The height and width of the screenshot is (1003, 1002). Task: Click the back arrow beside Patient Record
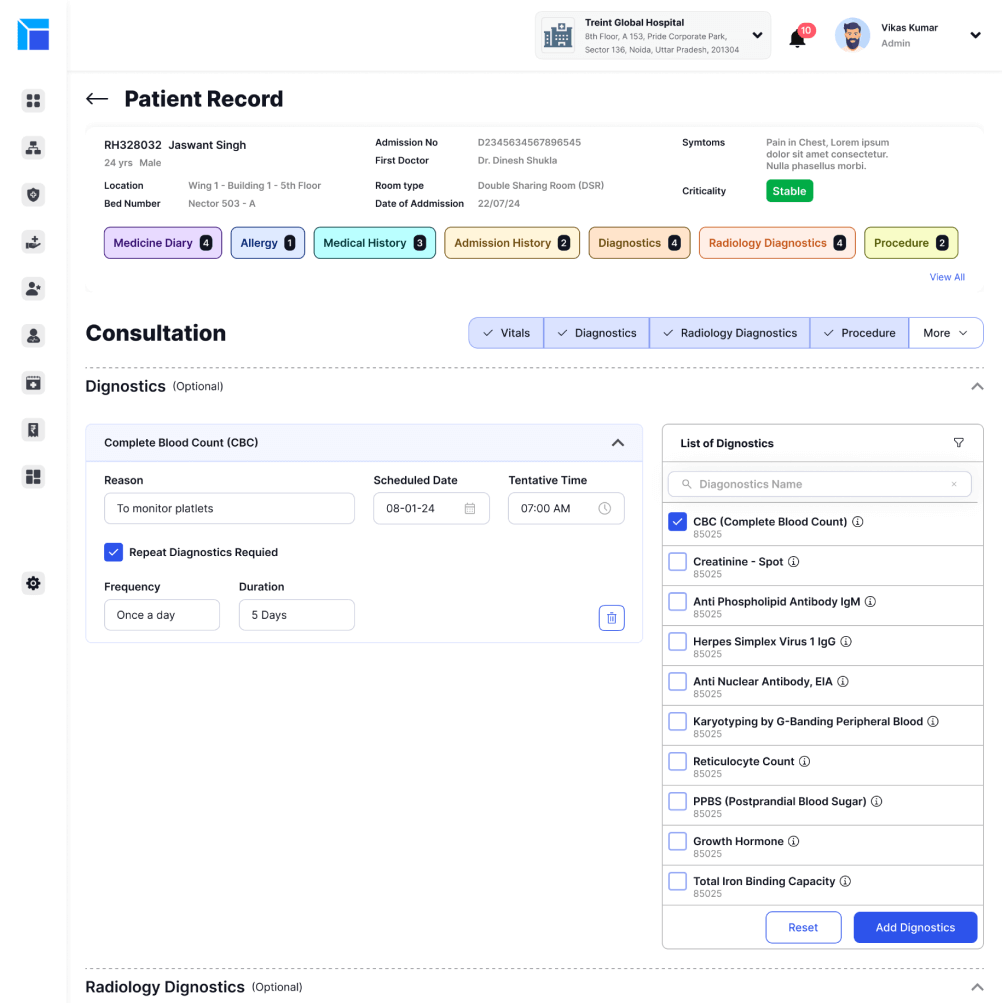point(97,99)
